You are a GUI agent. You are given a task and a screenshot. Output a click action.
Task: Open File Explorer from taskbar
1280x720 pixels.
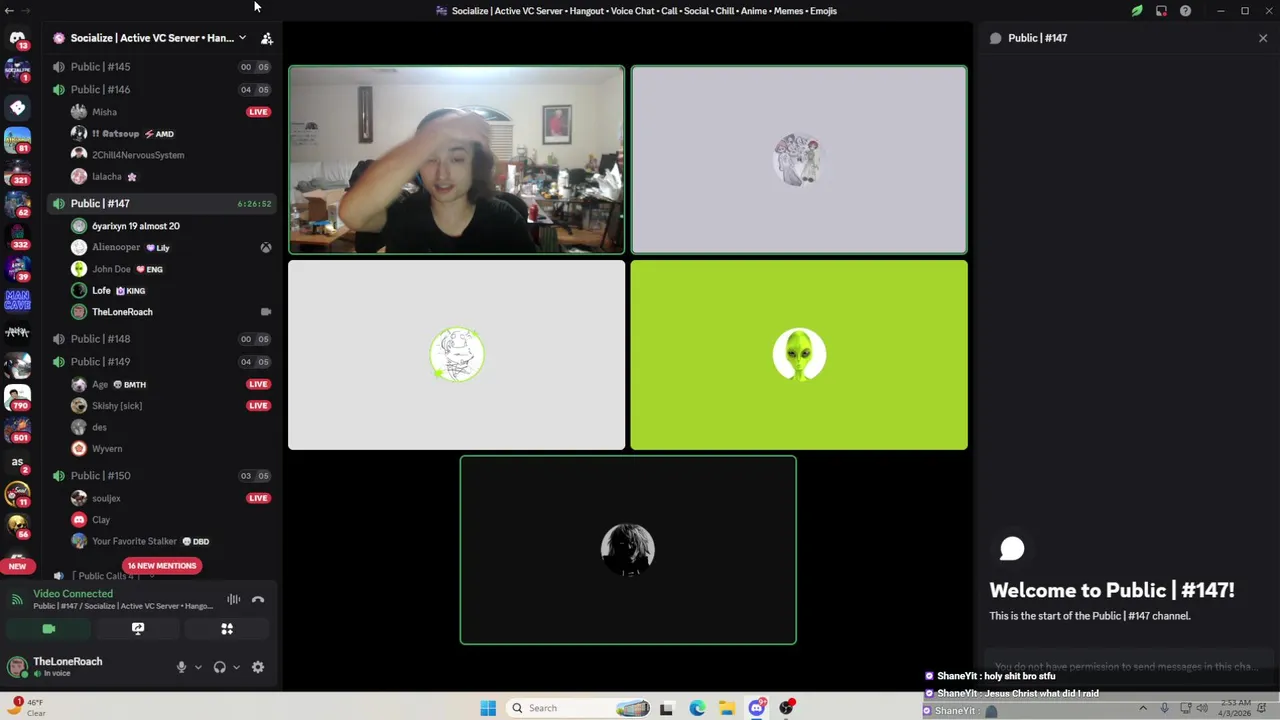pos(727,708)
